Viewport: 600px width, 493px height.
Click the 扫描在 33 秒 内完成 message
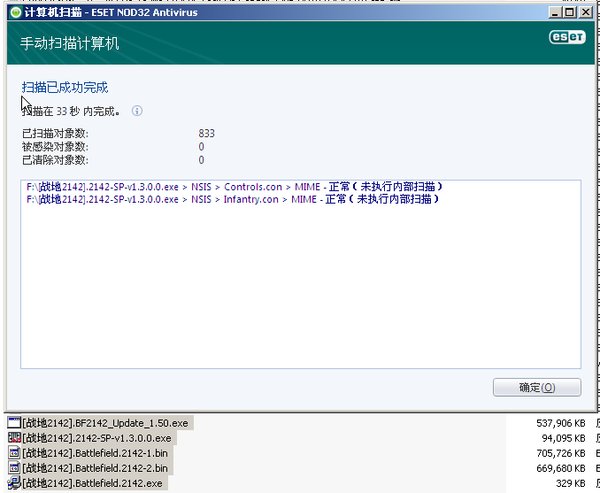tap(71, 111)
